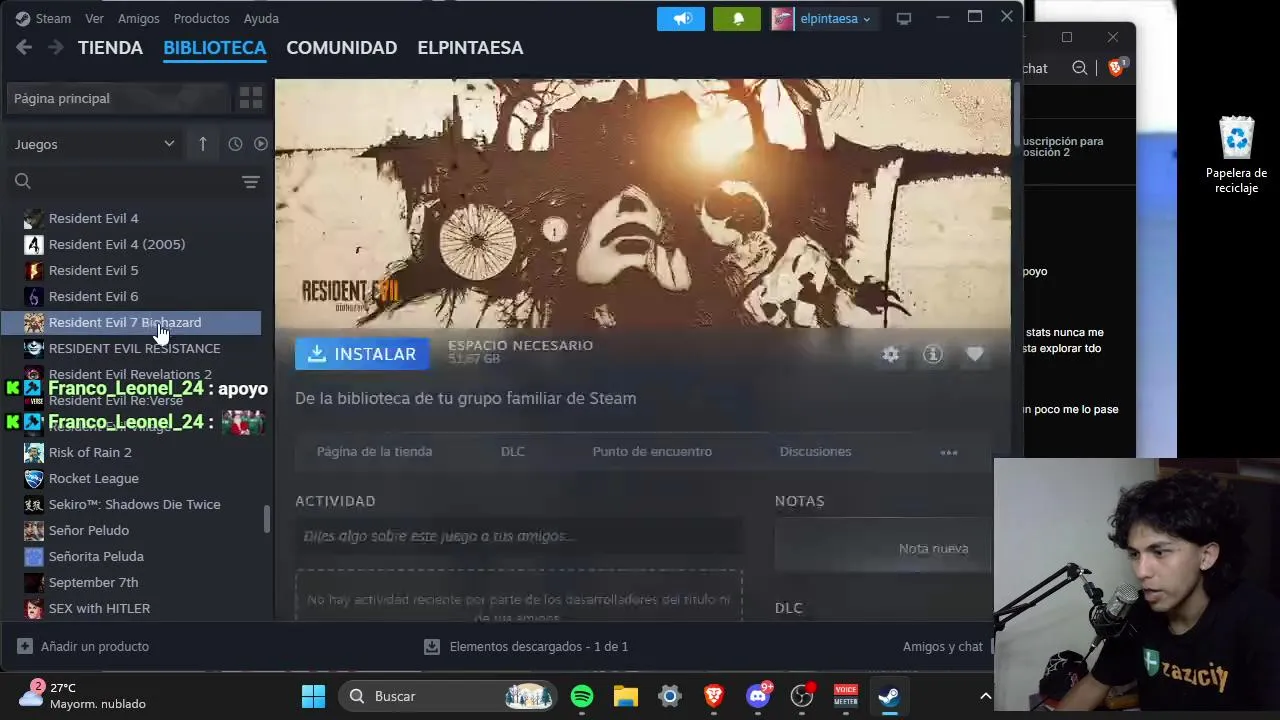Select Resident Evil 7 Biohazard
The height and width of the screenshot is (720, 1280).
pos(131,322)
